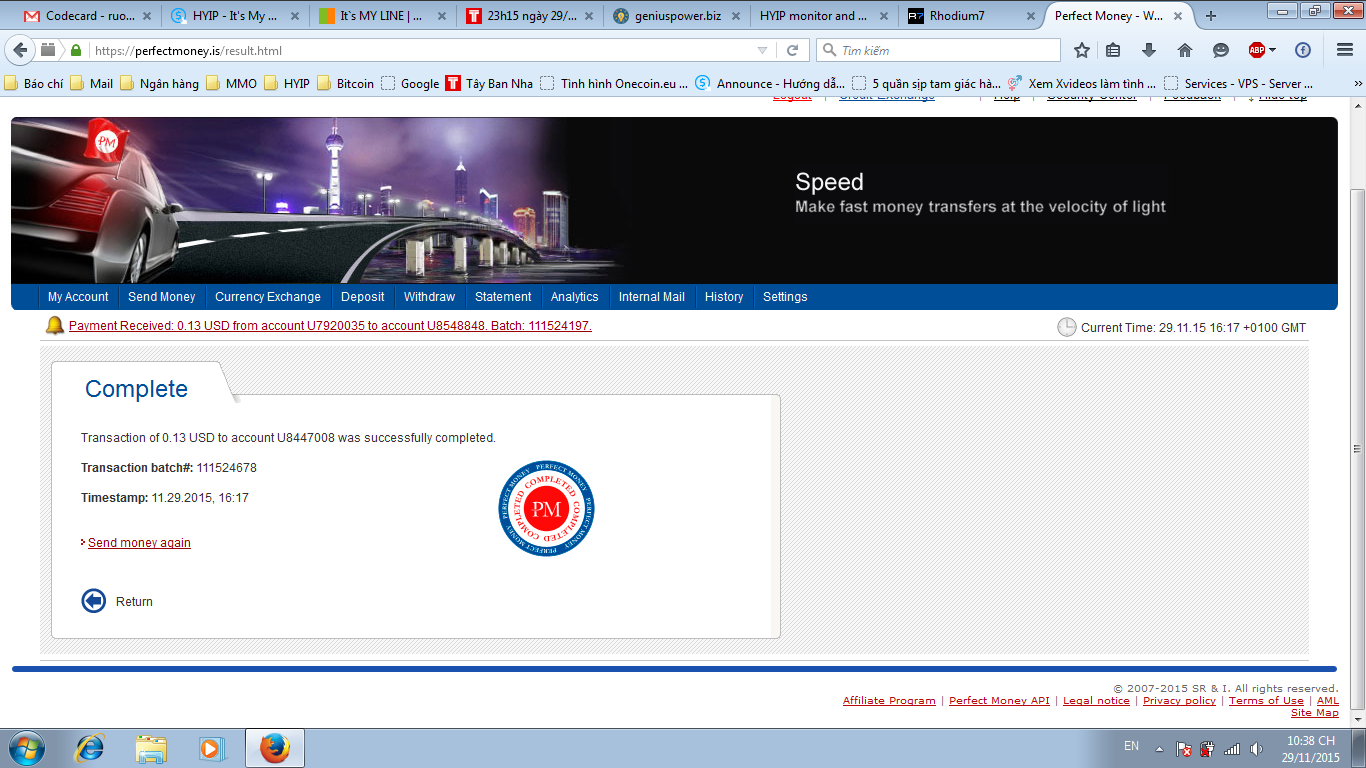
Task: Click the taskbar clock showing 10:38 CH
Action: click(x=1311, y=749)
